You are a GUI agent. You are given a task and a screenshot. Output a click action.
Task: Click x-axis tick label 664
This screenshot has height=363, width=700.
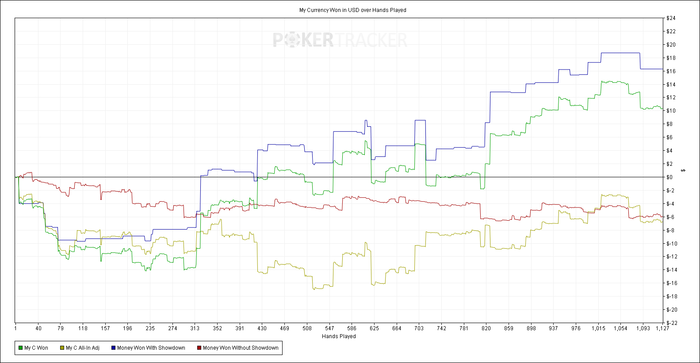(x=396, y=329)
